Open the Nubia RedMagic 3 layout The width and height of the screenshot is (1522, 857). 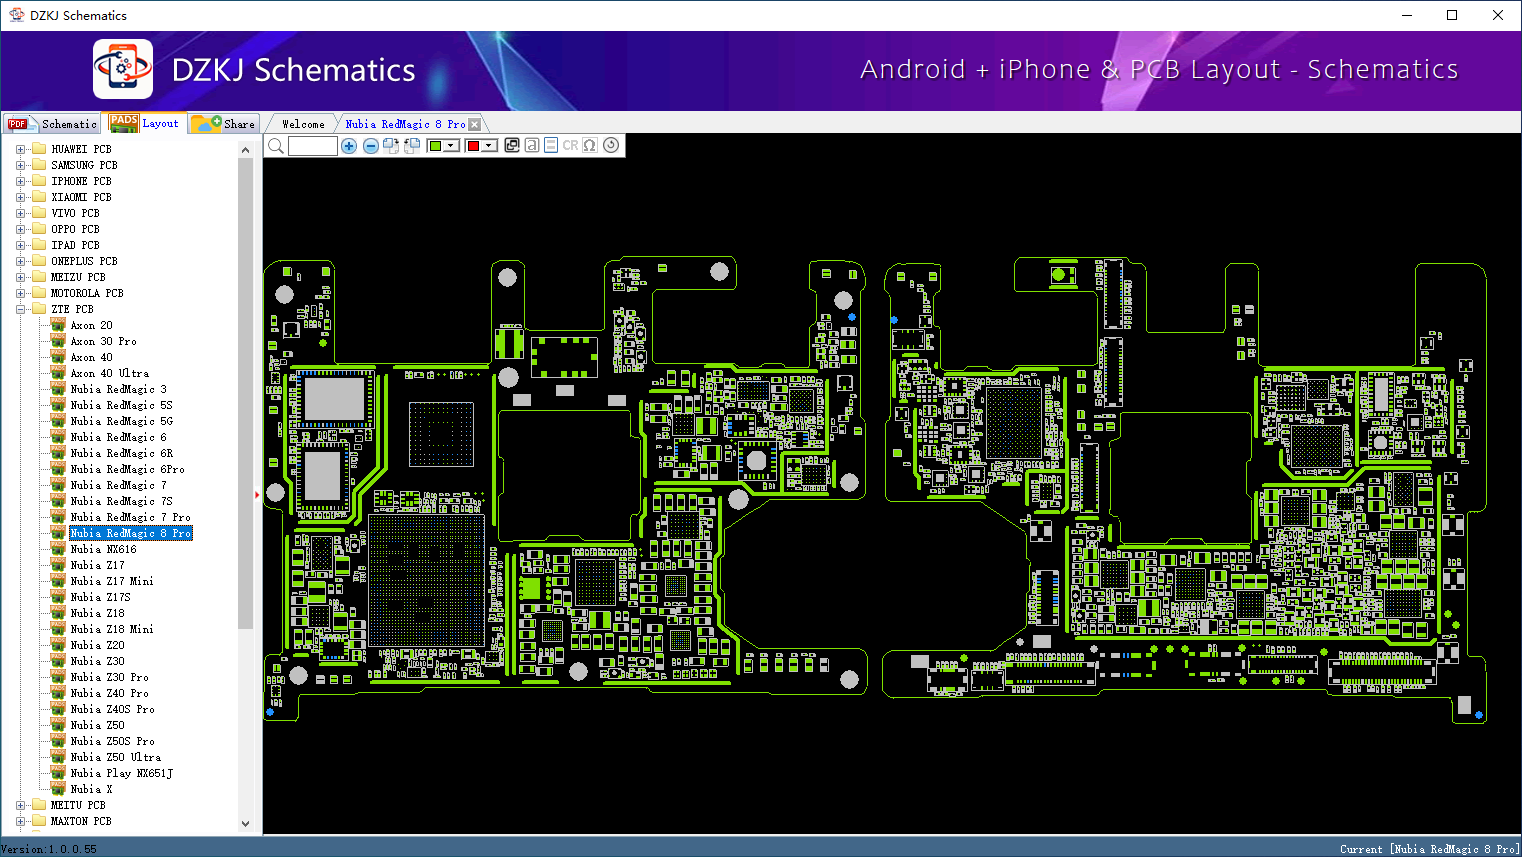118,389
